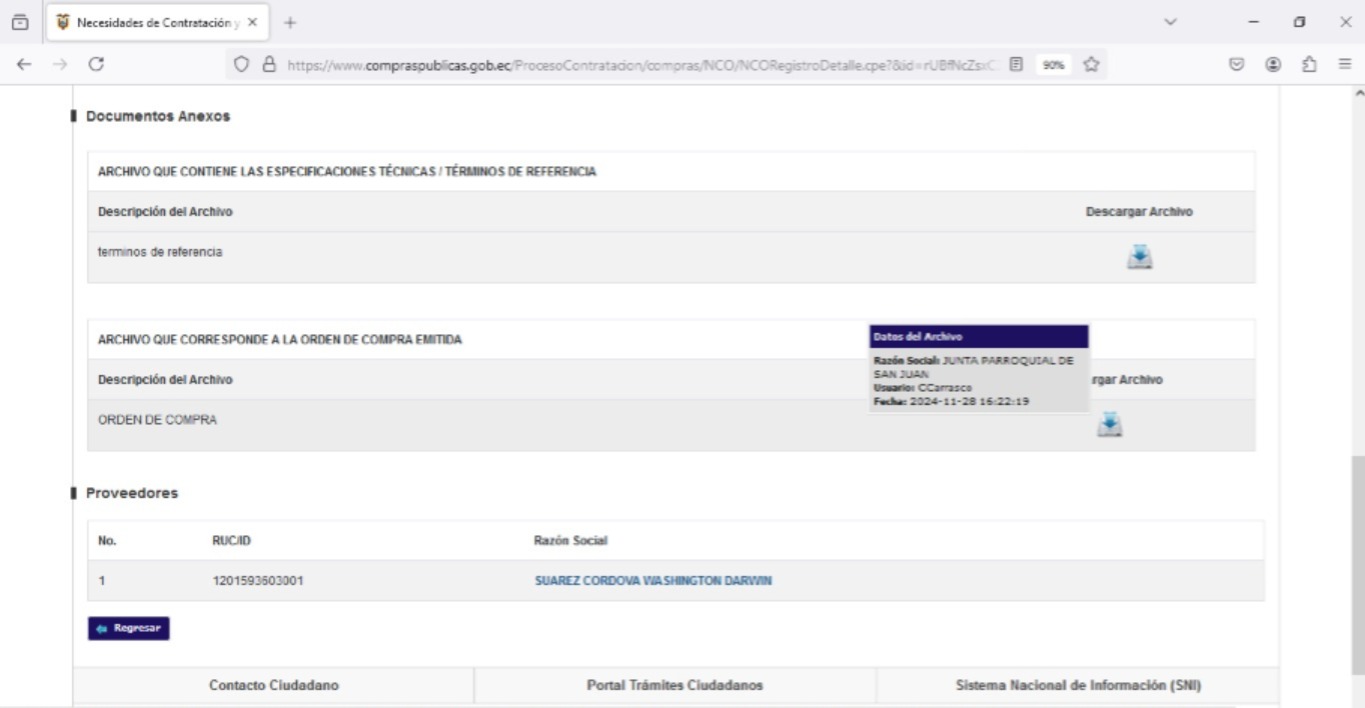This screenshot has height=708, width=1365.
Task: Click the address bar URL field
Action: point(640,64)
